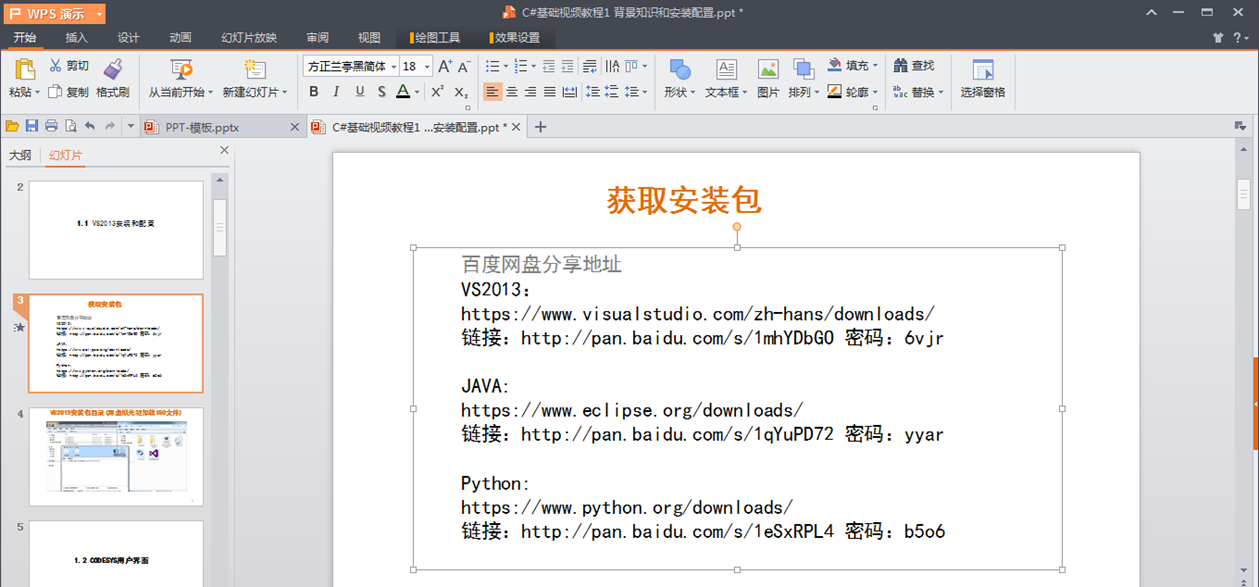The width and height of the screenshot is (1259, 587).
Task: Expand the numbered list dropdown arrow
Action: 533,66
